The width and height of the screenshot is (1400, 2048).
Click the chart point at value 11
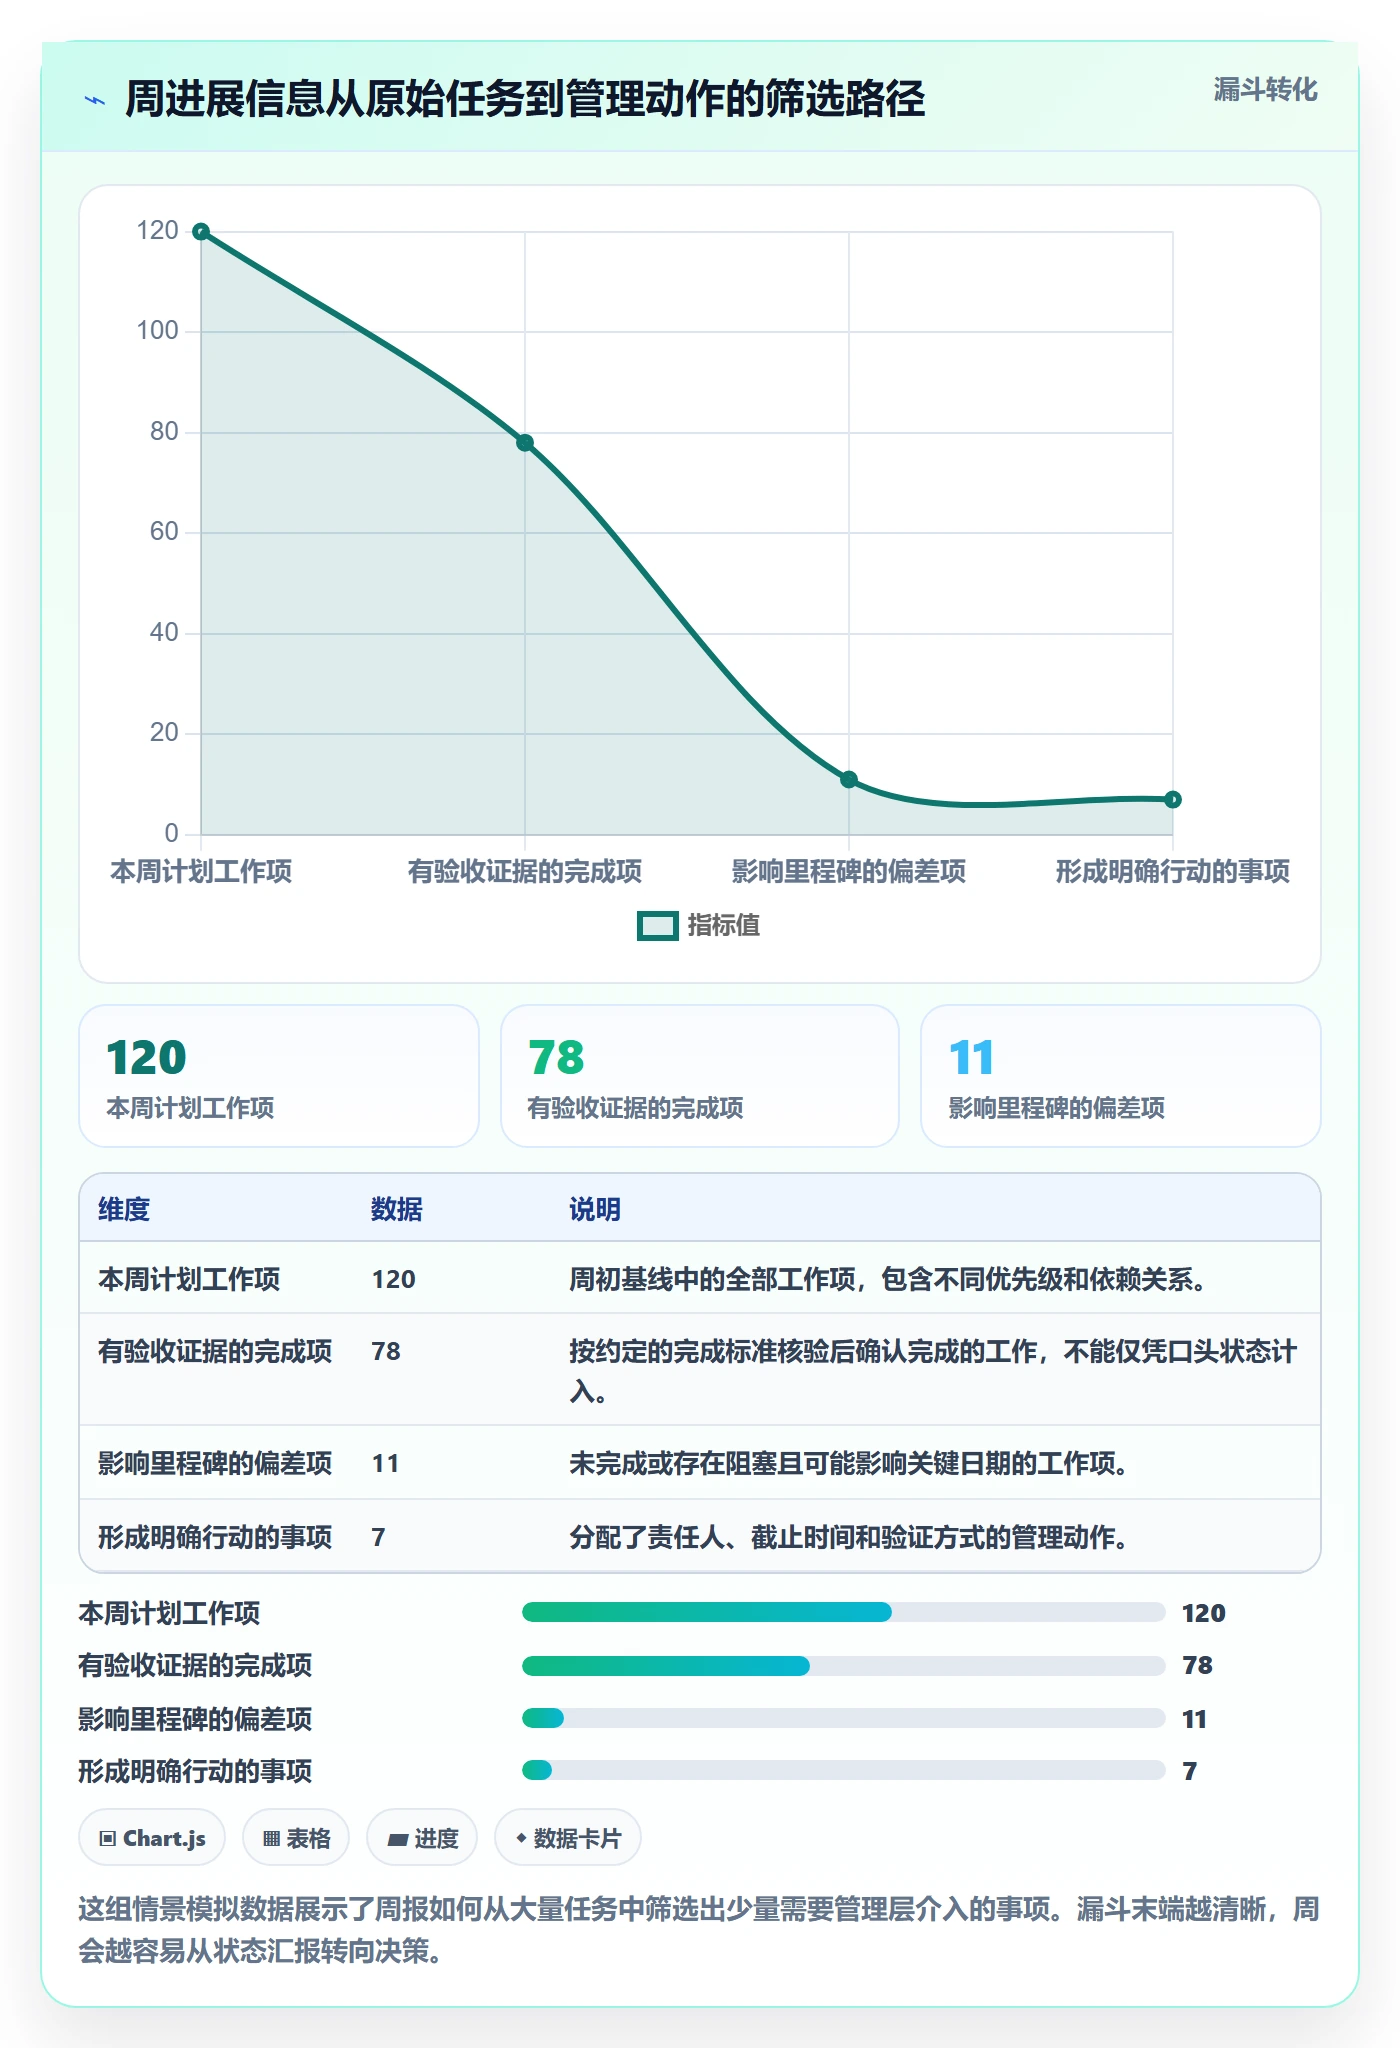pyautogui.click(x=849, y=779)
